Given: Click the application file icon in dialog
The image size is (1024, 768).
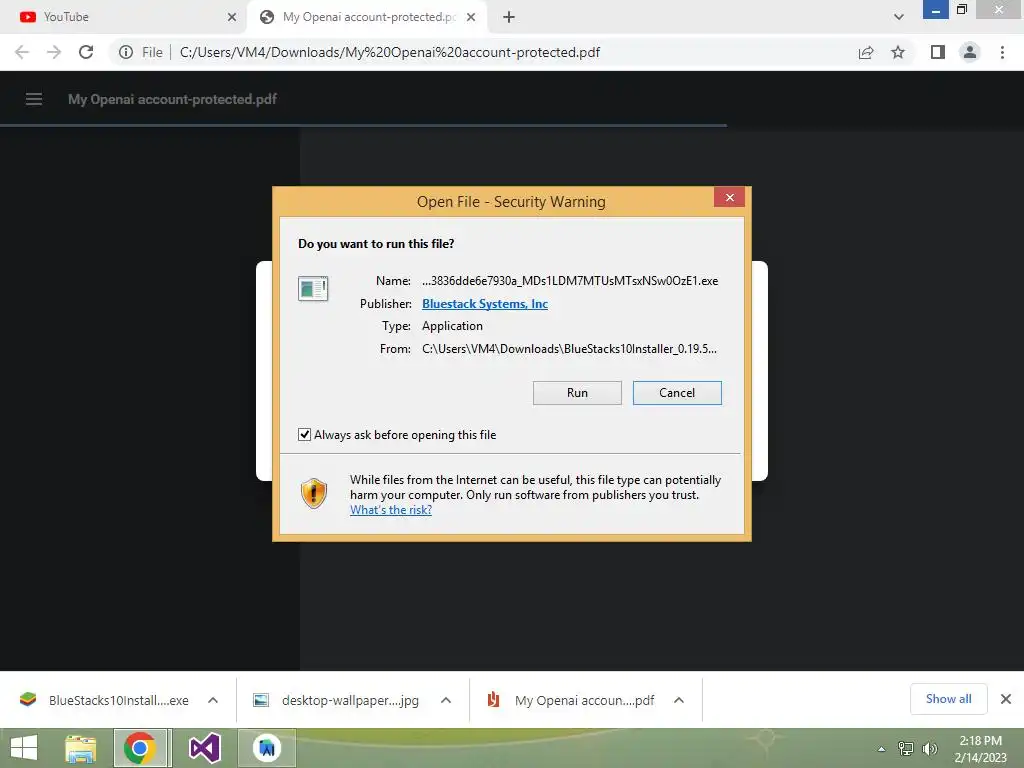Looking at the screenshot, I should tap(313, 288).
